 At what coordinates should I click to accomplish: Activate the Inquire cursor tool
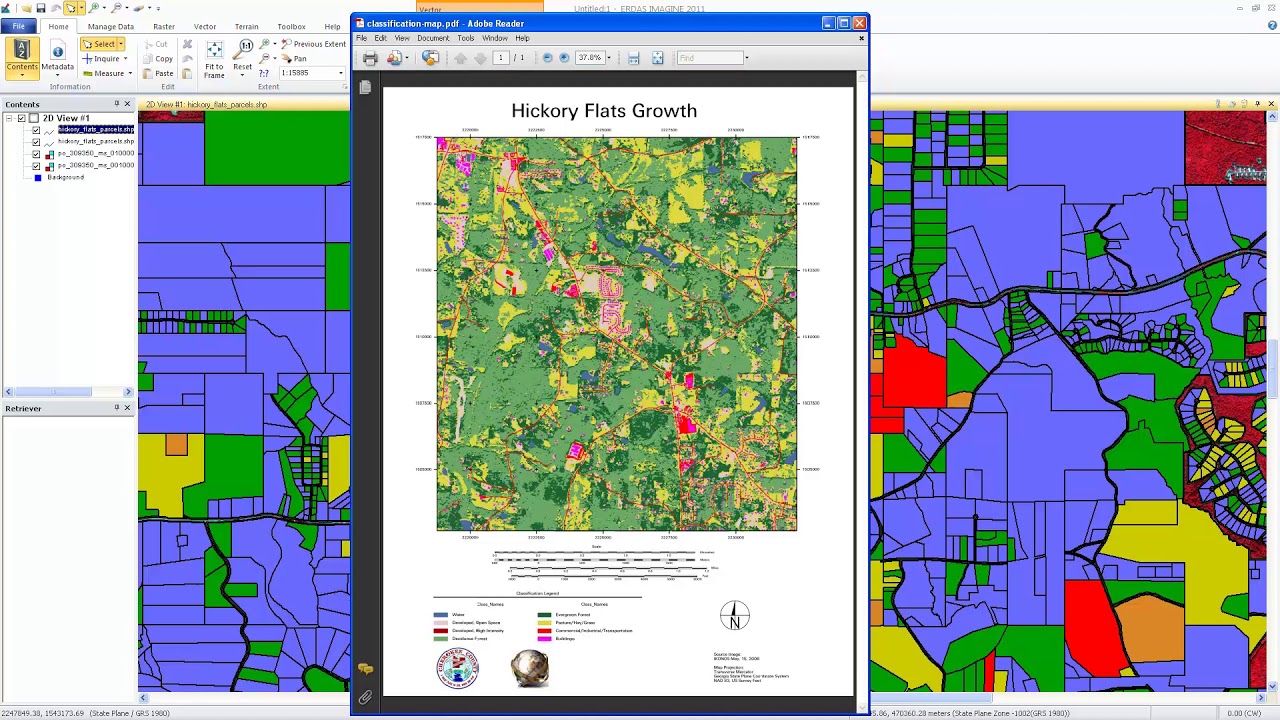(102, 58)
